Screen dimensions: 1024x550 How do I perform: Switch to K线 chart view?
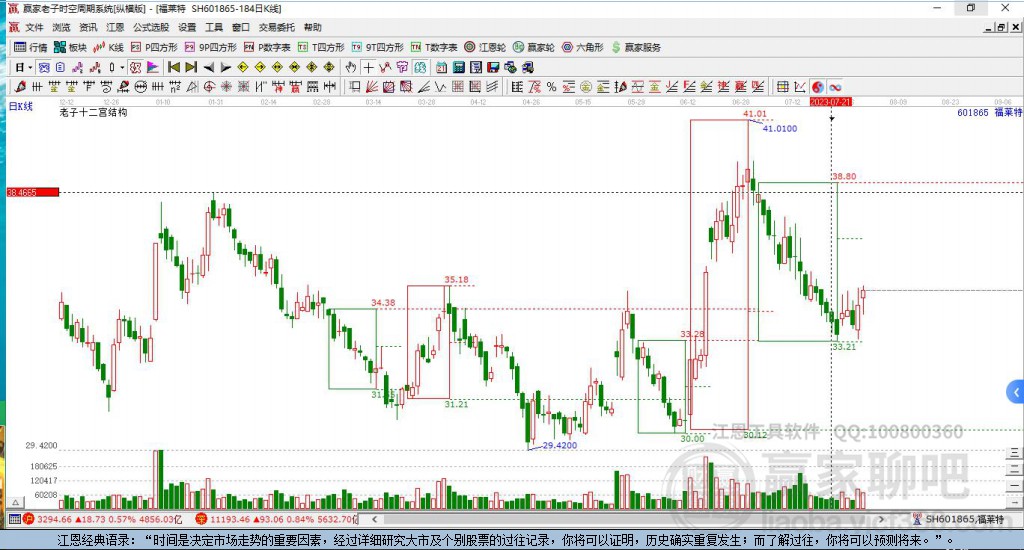108,47
